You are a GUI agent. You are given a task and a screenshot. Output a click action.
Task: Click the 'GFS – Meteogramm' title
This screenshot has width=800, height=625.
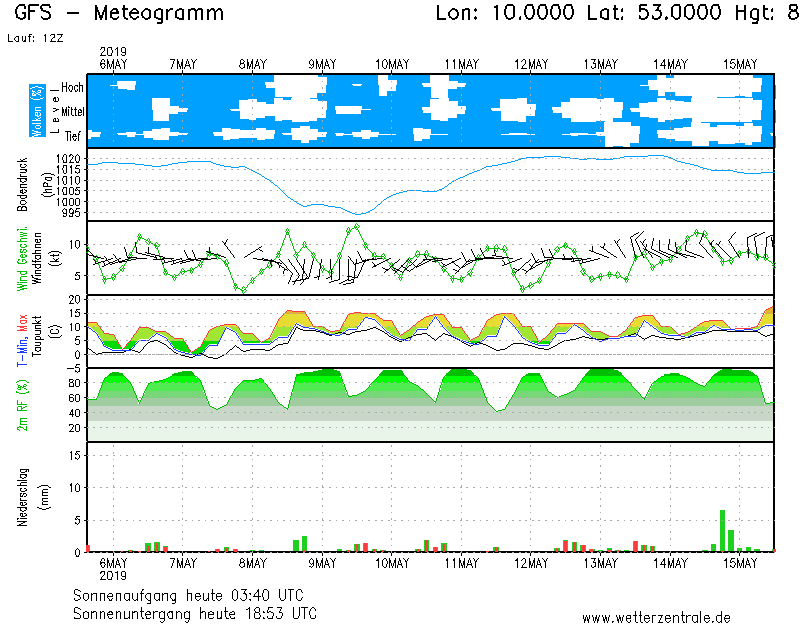click(119, 13)
